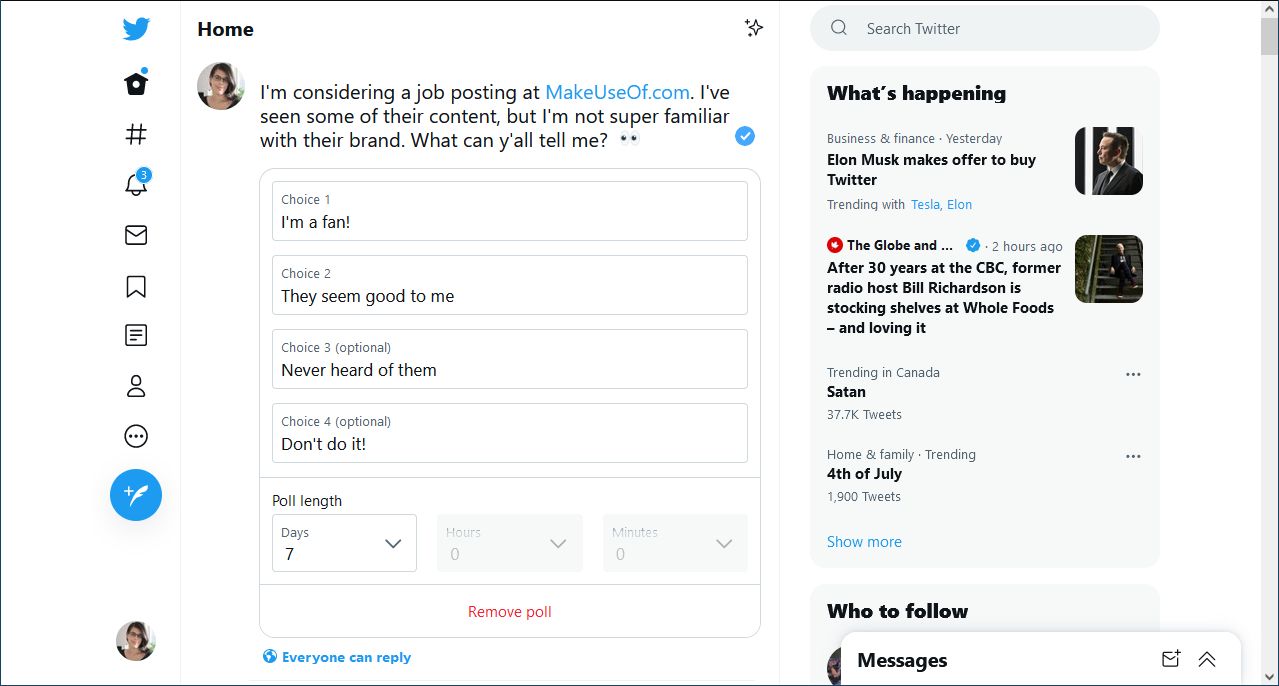This screenshot has height=686, width=1279.
Task: Open the More options sidebar icon
Action: [135, 435]
